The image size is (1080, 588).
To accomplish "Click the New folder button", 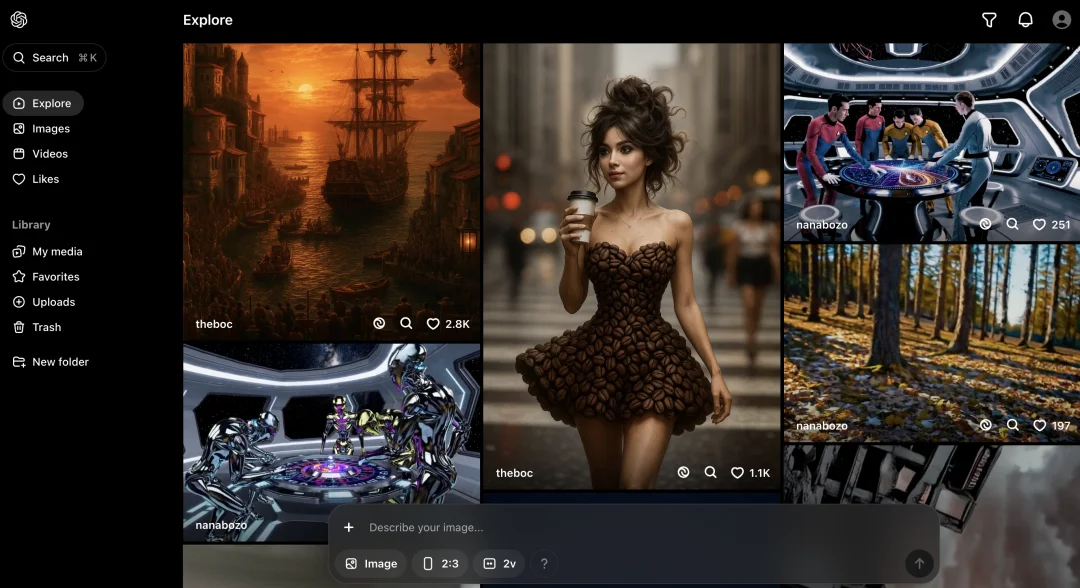I will click(x=60, y=362).
